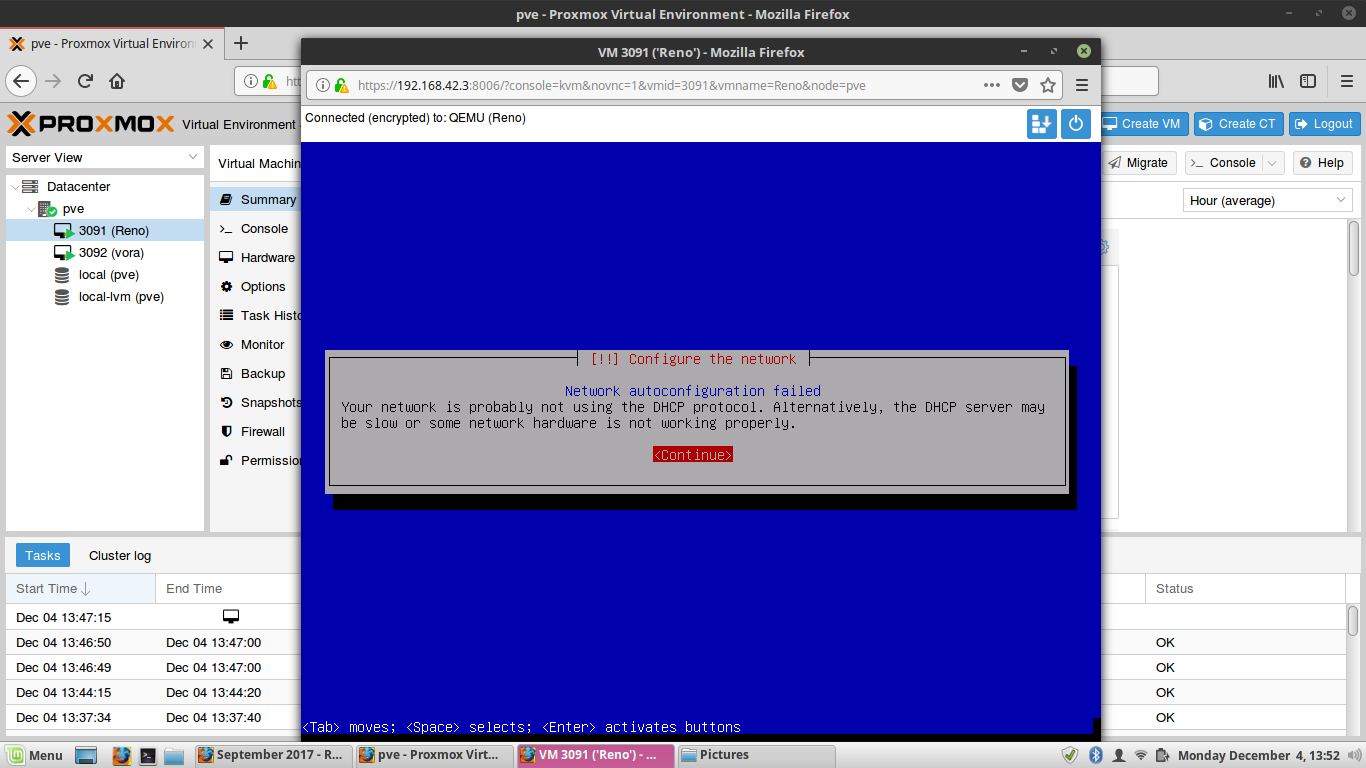Click the Wi-Fi network tray icon

coord(1141,755)
